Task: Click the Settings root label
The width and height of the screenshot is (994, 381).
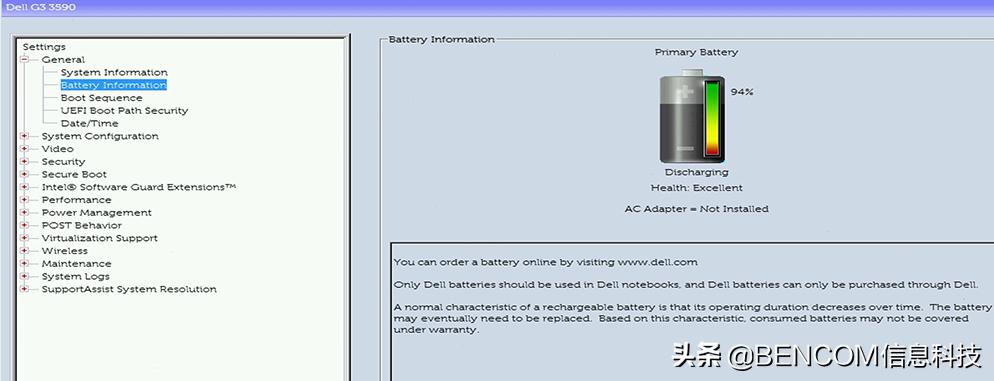Action: 44,47
